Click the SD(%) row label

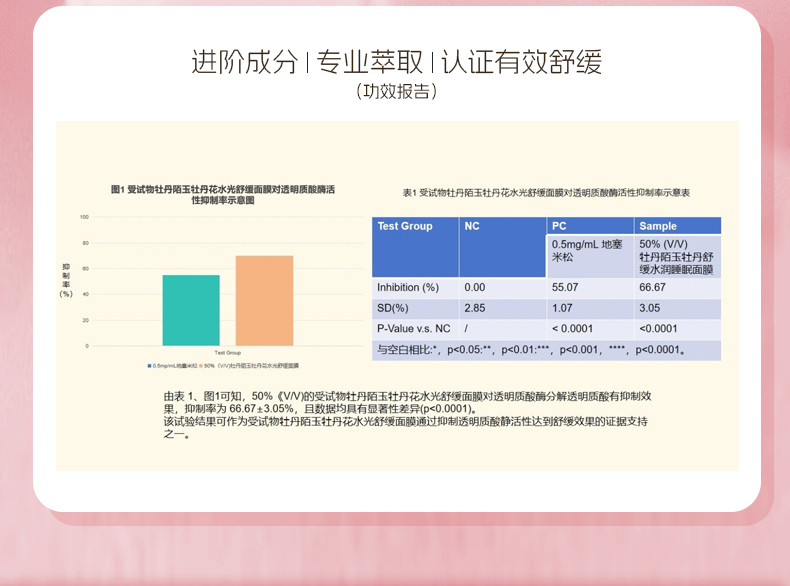tap(394, 308)
